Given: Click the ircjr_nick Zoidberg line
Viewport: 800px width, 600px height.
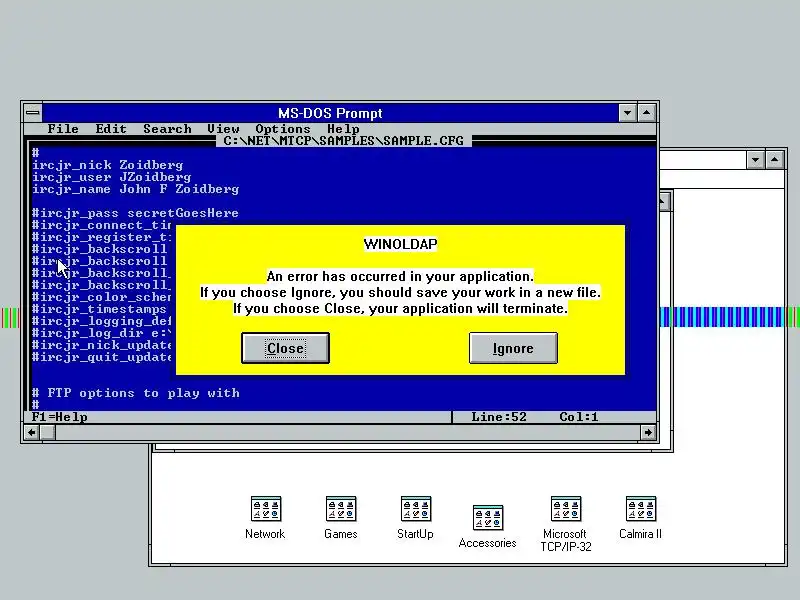Looking at the screenshot, I should pyautogui.click(x=108, y=165).
